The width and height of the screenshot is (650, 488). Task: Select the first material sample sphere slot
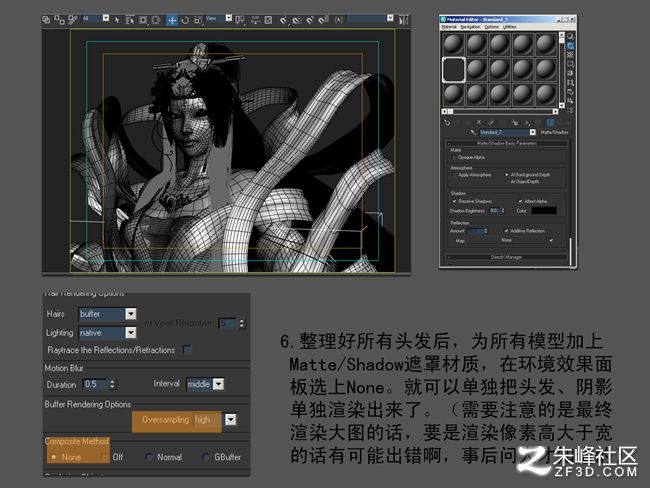click(x=454, y=45)
